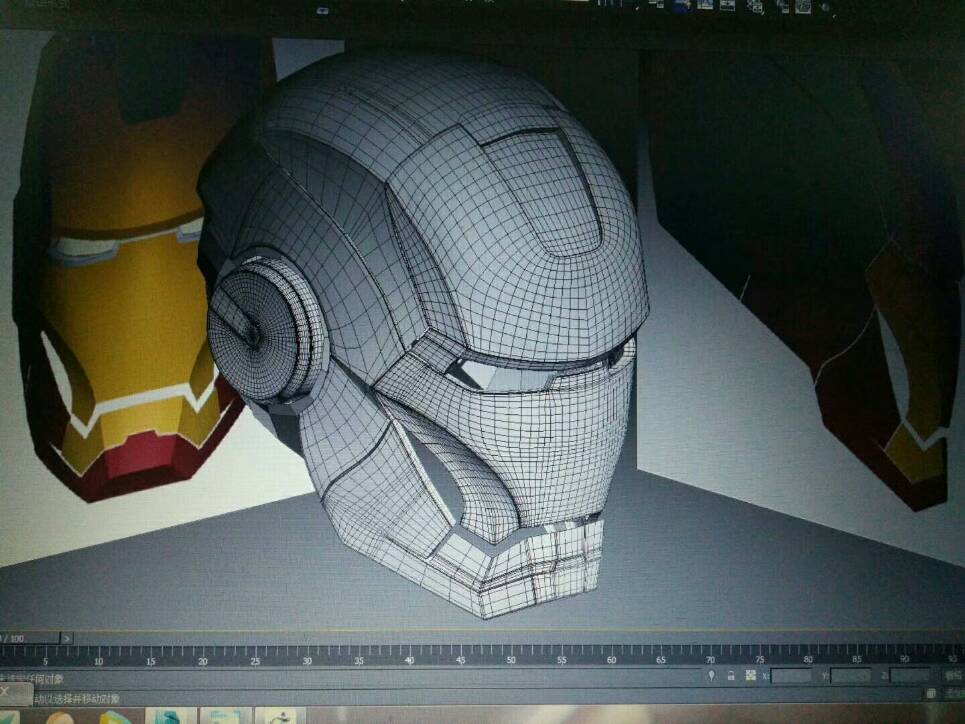The width and height of the screenshot is (965, 724).
Task: Jump to frame 75 on the timeline
Action: pyautogui.click(x=759, y=659)
